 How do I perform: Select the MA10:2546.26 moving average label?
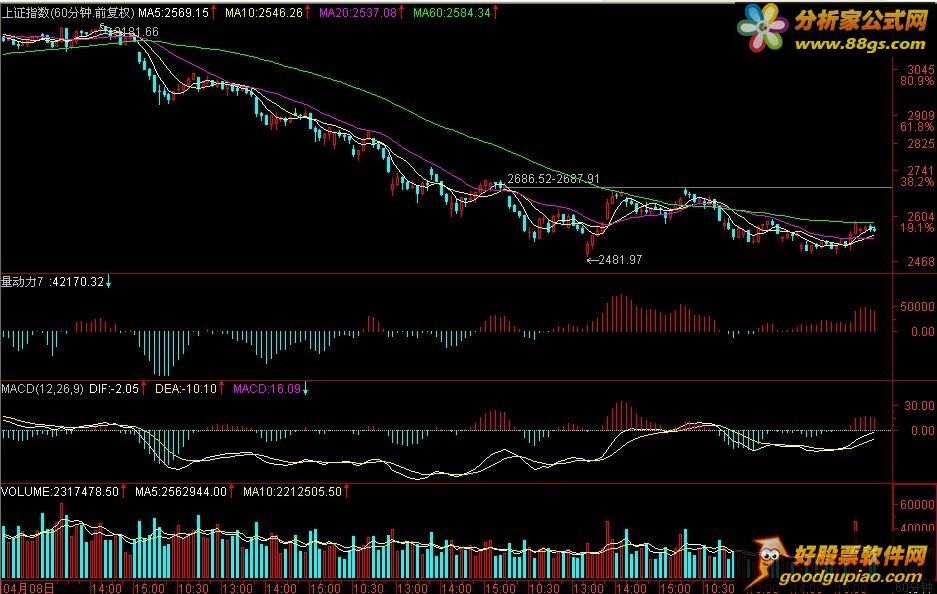(264, 13)
